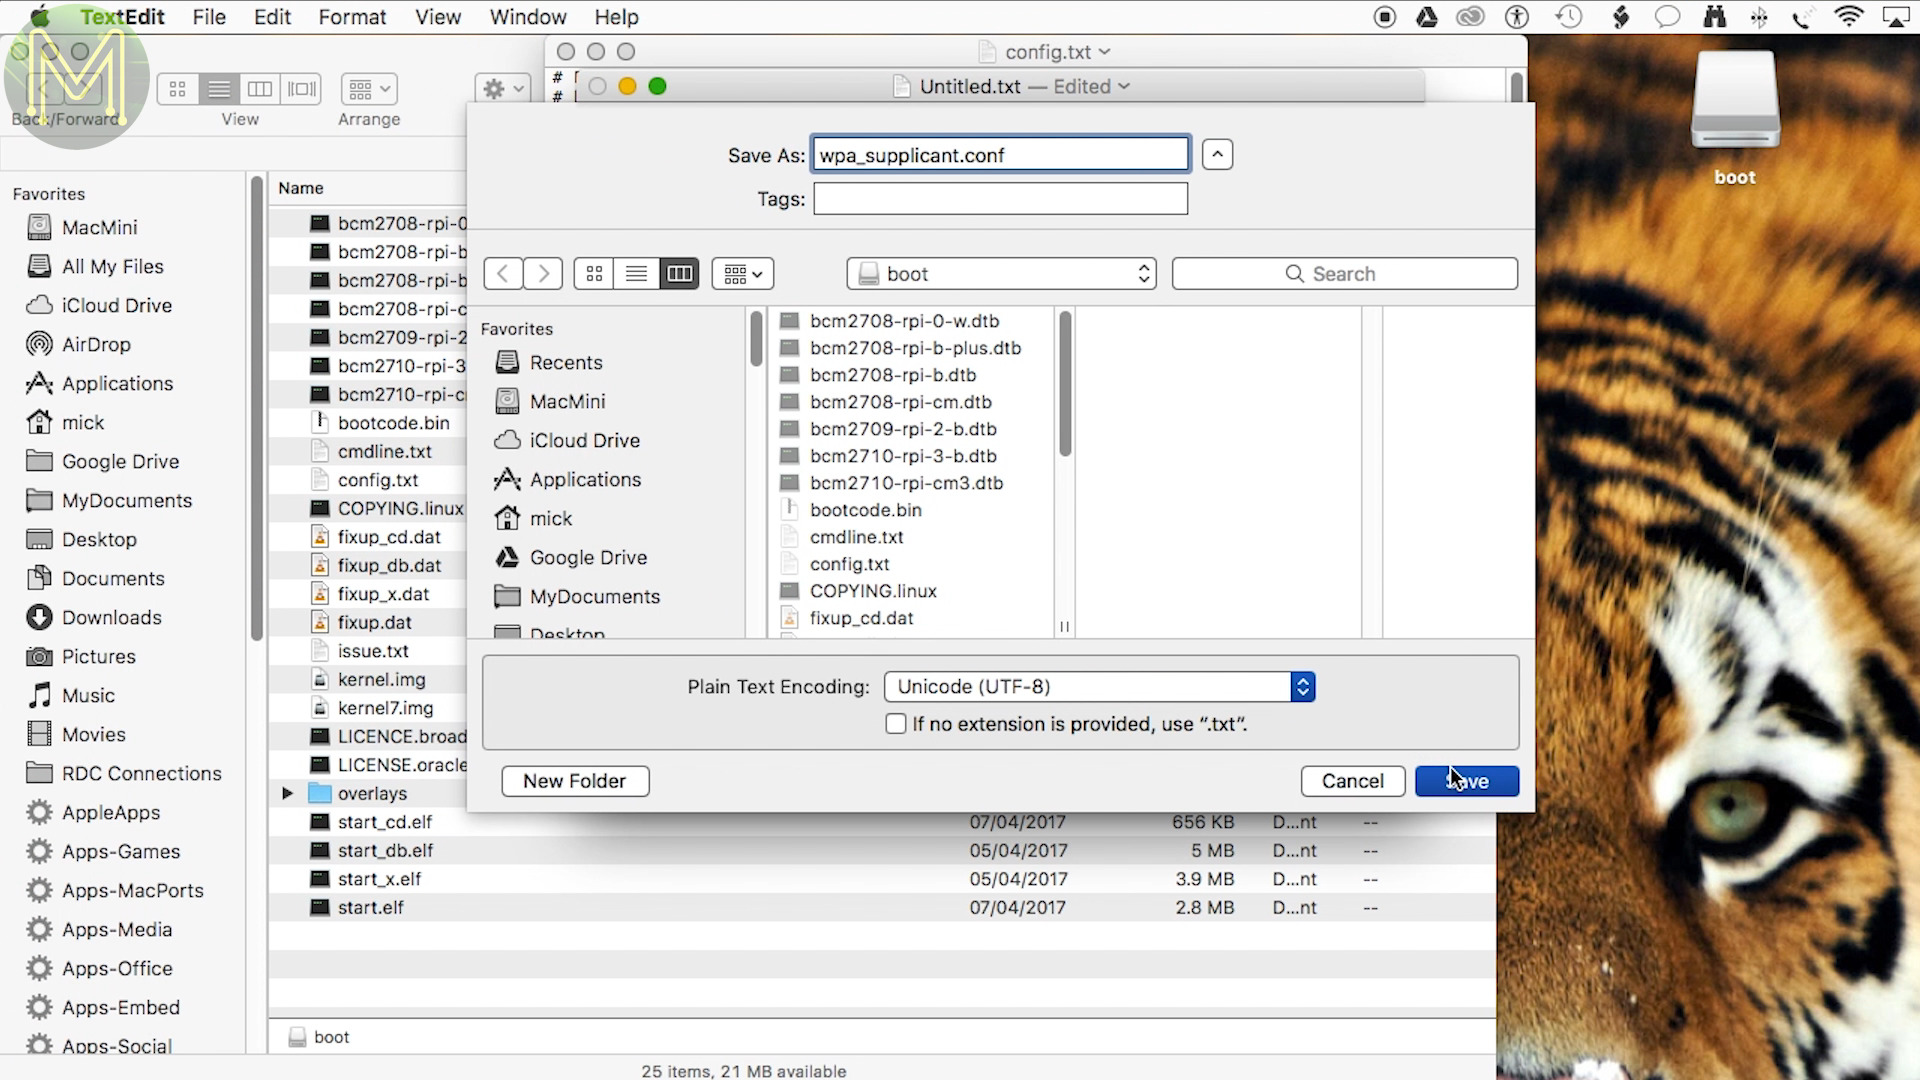Open Finder action gear menu
1920x1080 pixels.
point(501,89)
